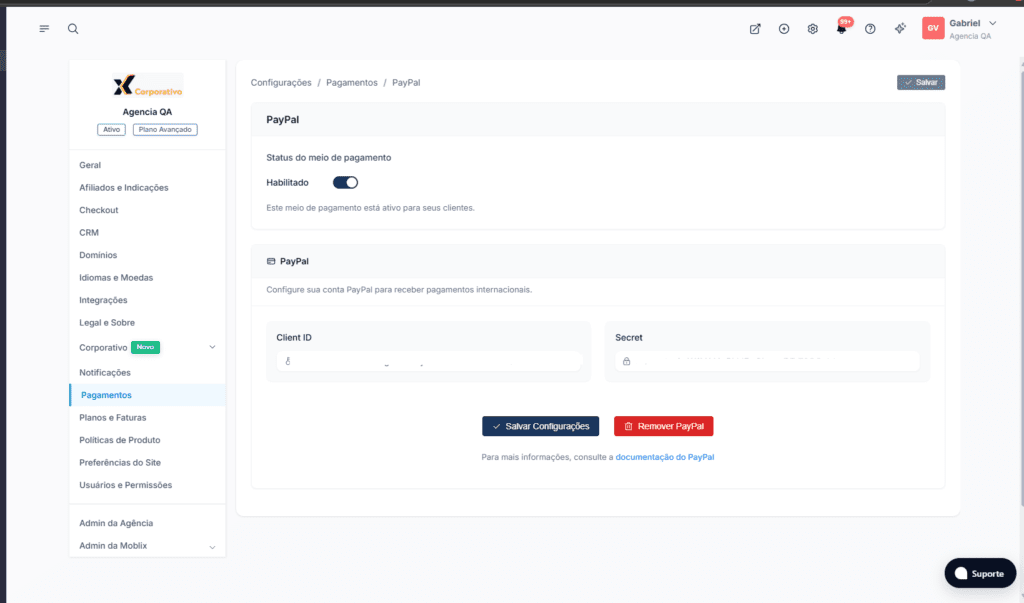Click the Status do meio de pagamento label
1024x603 pixels.
click(x=328, y=157)
